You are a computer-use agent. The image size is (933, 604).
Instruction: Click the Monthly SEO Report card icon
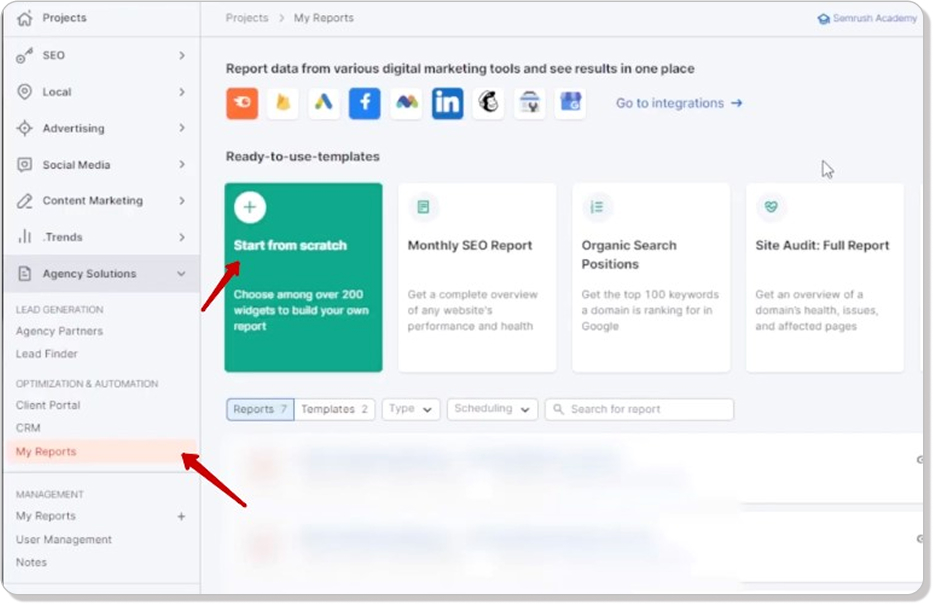[x=423, y=207]
